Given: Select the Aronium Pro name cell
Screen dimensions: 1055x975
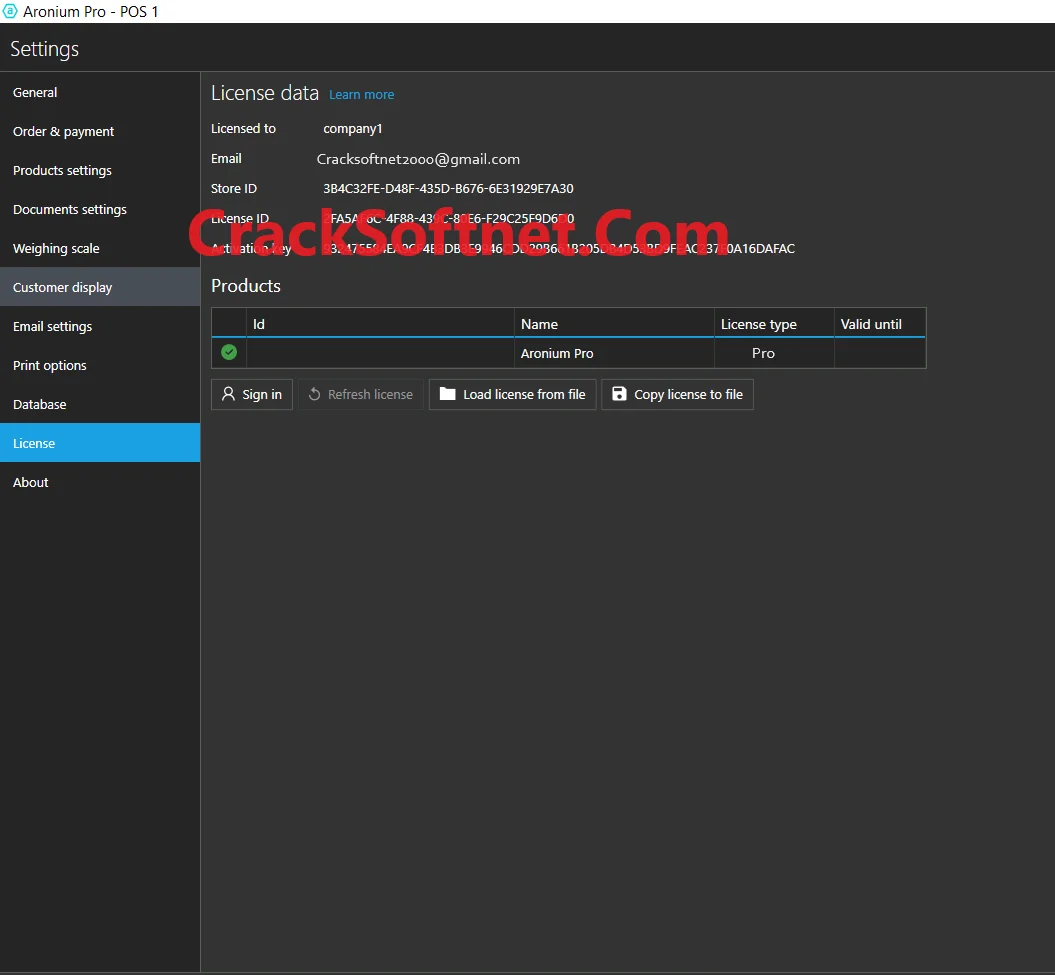Looking at the screenshot, I should tap(614, 353).
